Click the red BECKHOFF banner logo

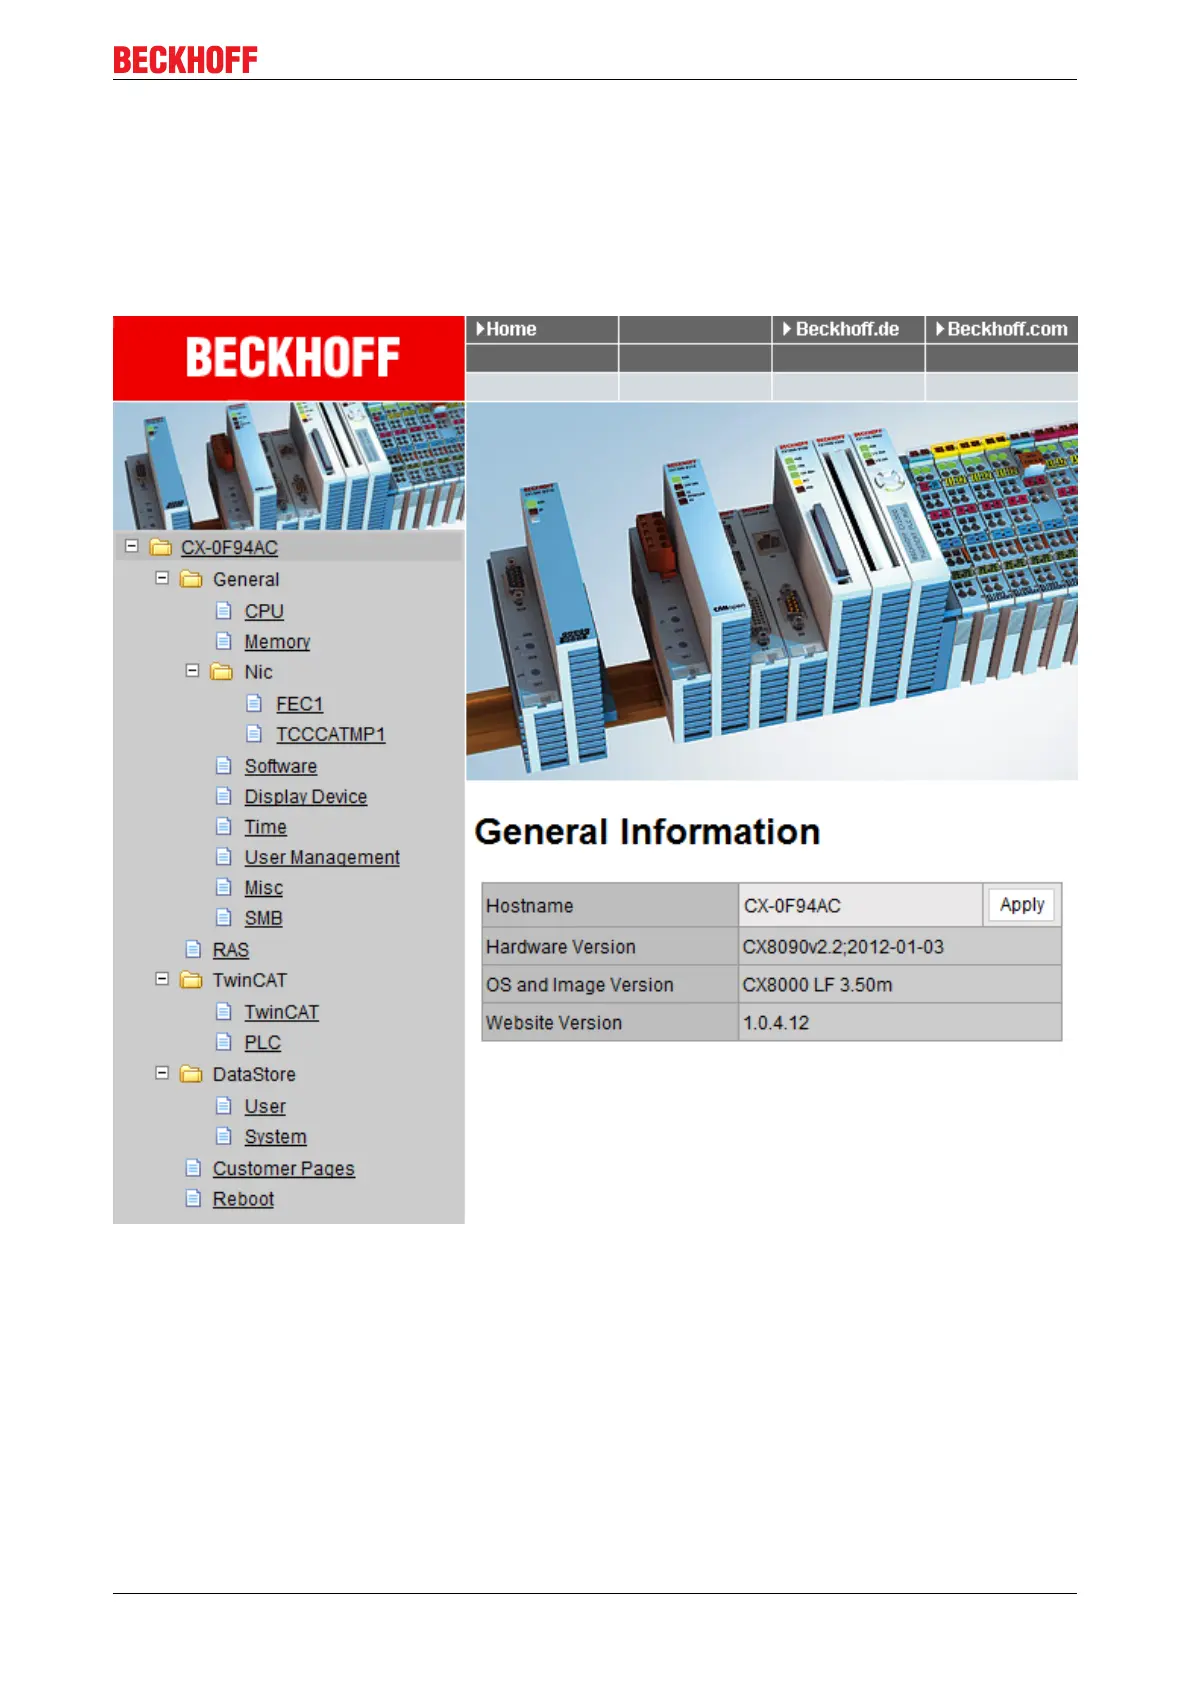tap(289, 358)
